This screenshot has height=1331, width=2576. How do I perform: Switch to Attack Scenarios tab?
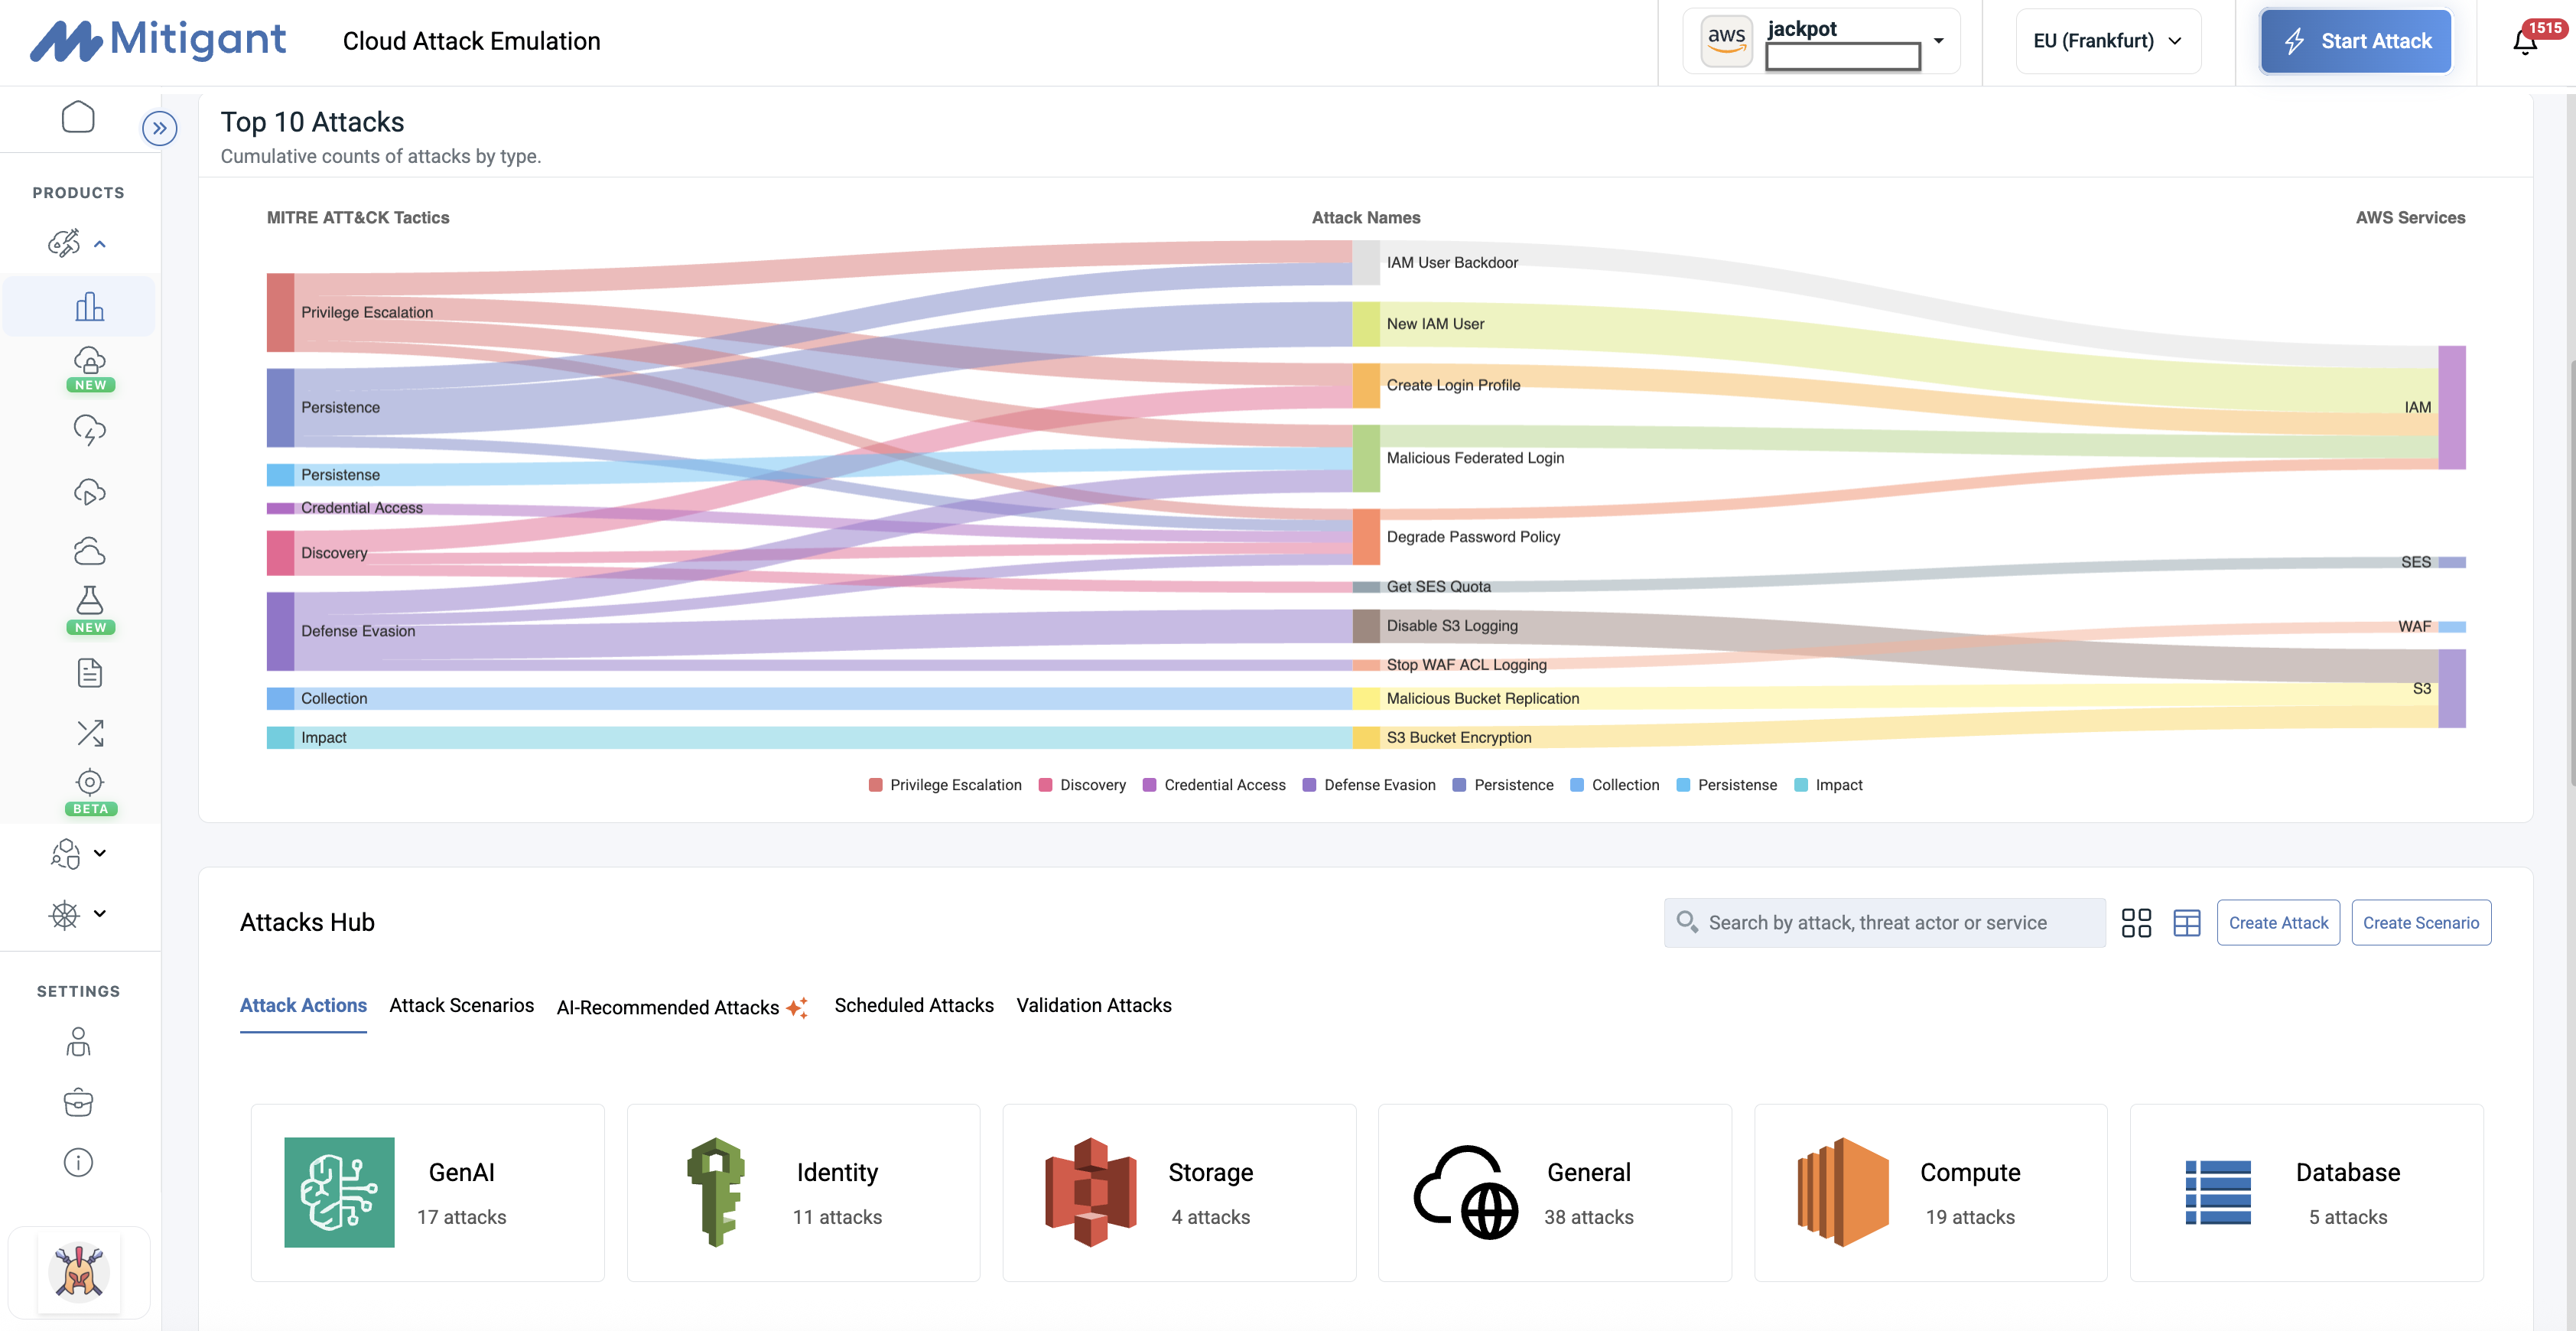[x=461, y=1005]
